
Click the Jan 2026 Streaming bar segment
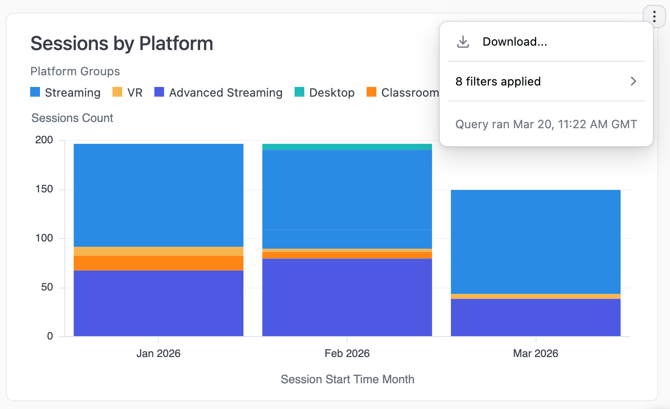[x=158, y=195]
